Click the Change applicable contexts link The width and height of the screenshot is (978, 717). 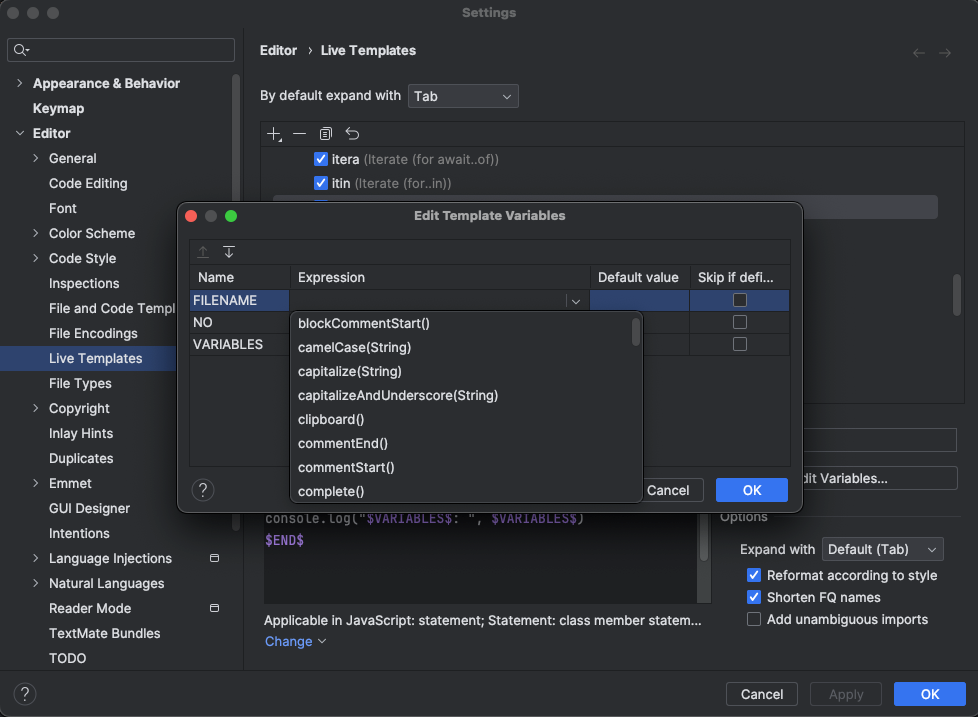295,642
